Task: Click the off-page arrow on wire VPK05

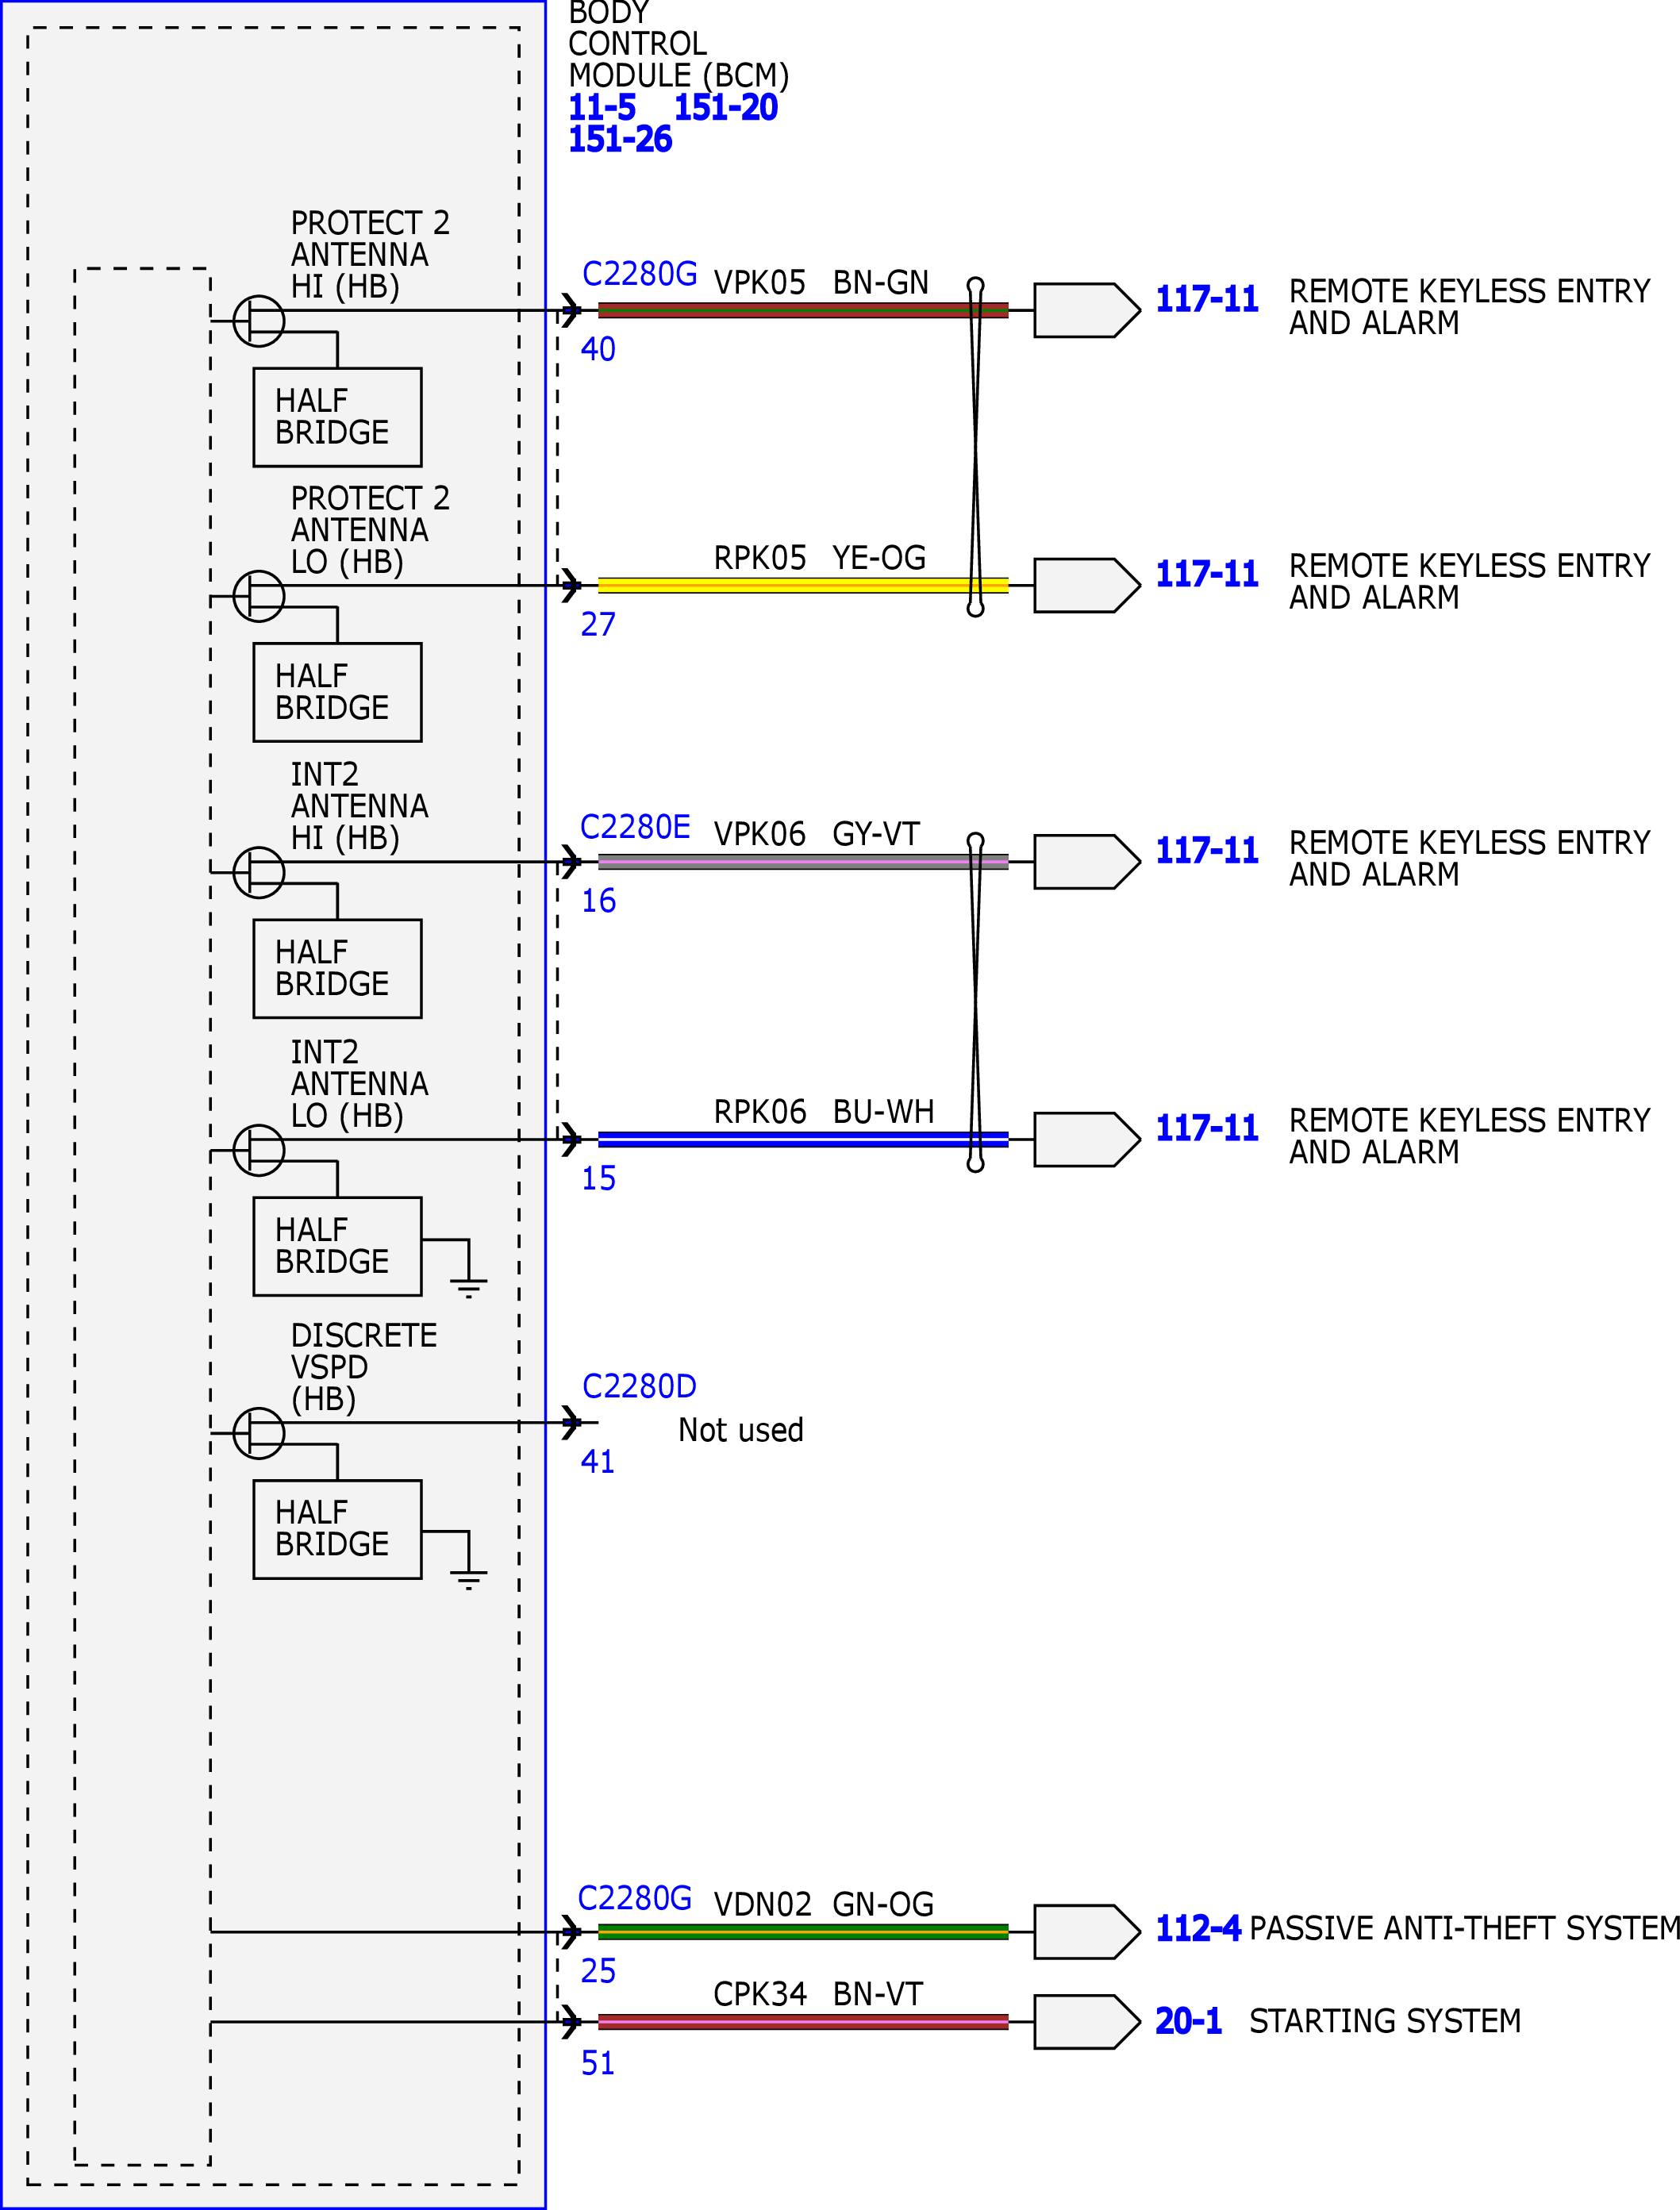Action: tap(1087, 310)
